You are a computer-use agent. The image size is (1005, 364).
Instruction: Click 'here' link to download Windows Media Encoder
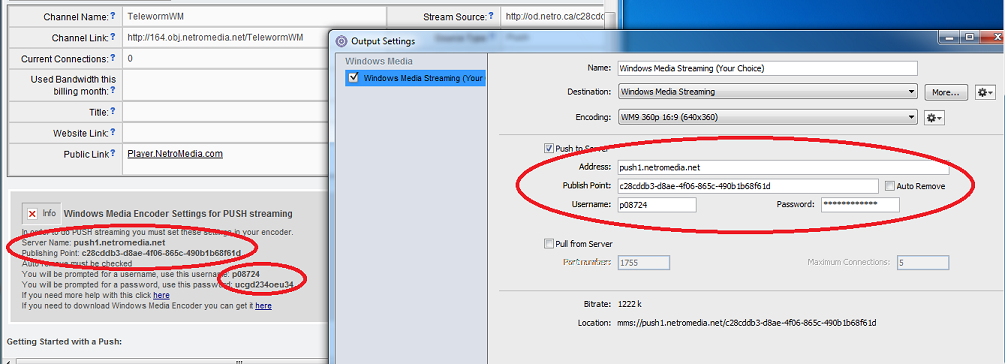click(x=263, y=306)
